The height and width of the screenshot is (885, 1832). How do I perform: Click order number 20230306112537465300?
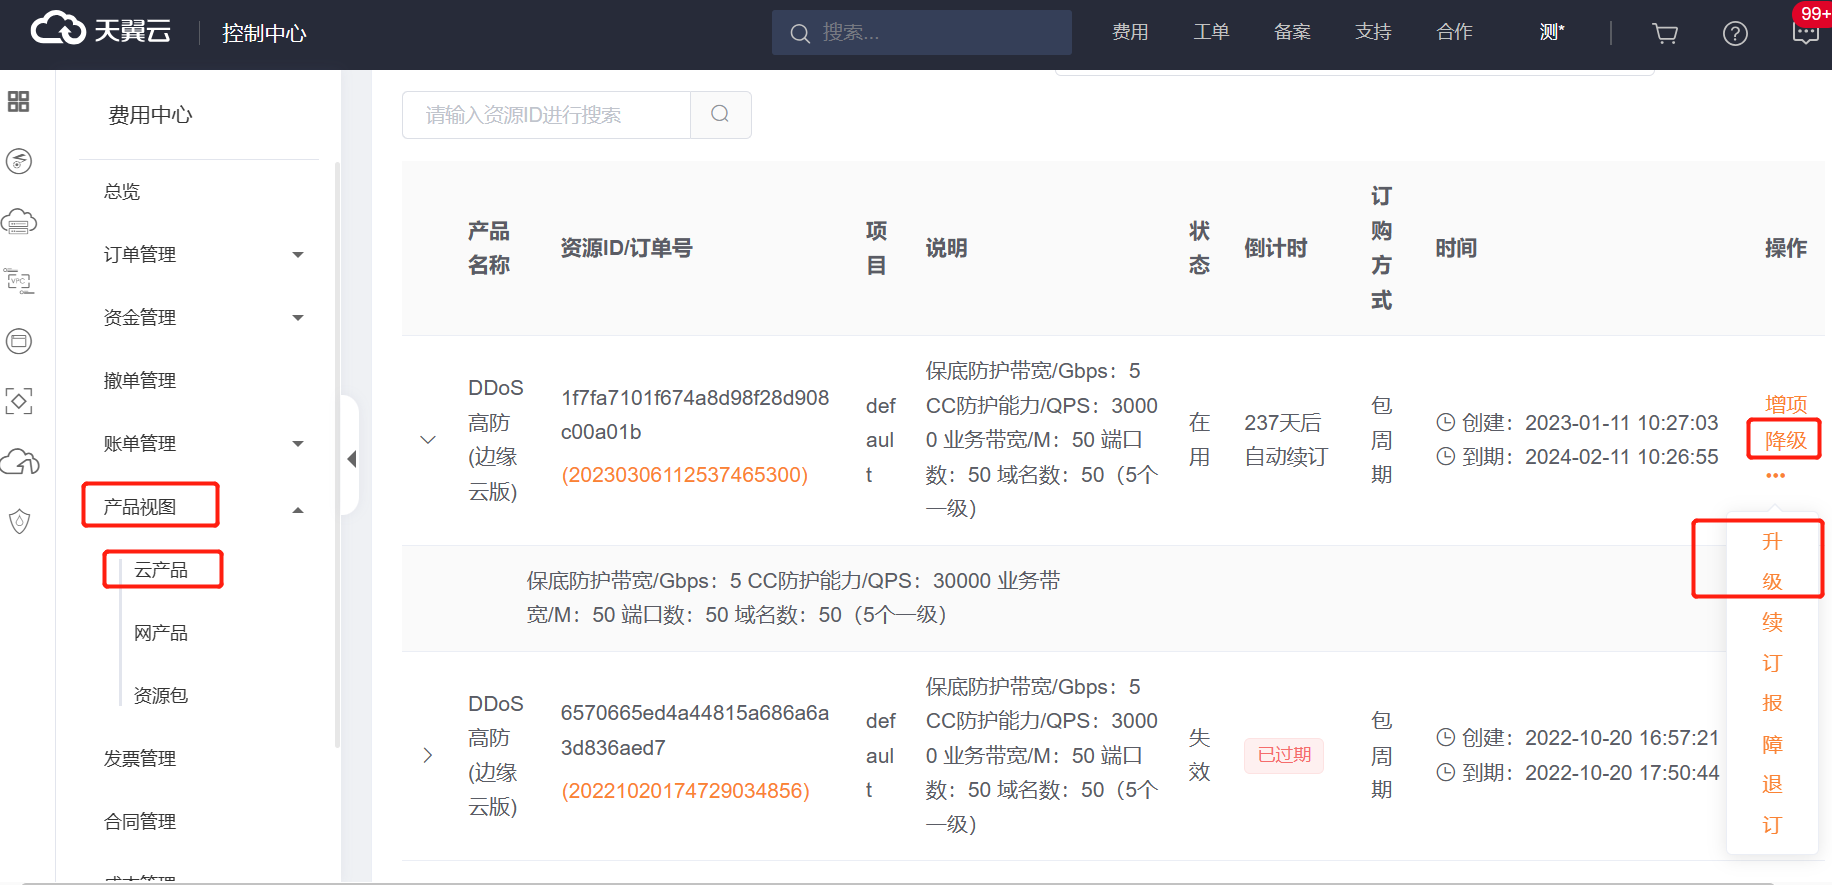[685, 475]
